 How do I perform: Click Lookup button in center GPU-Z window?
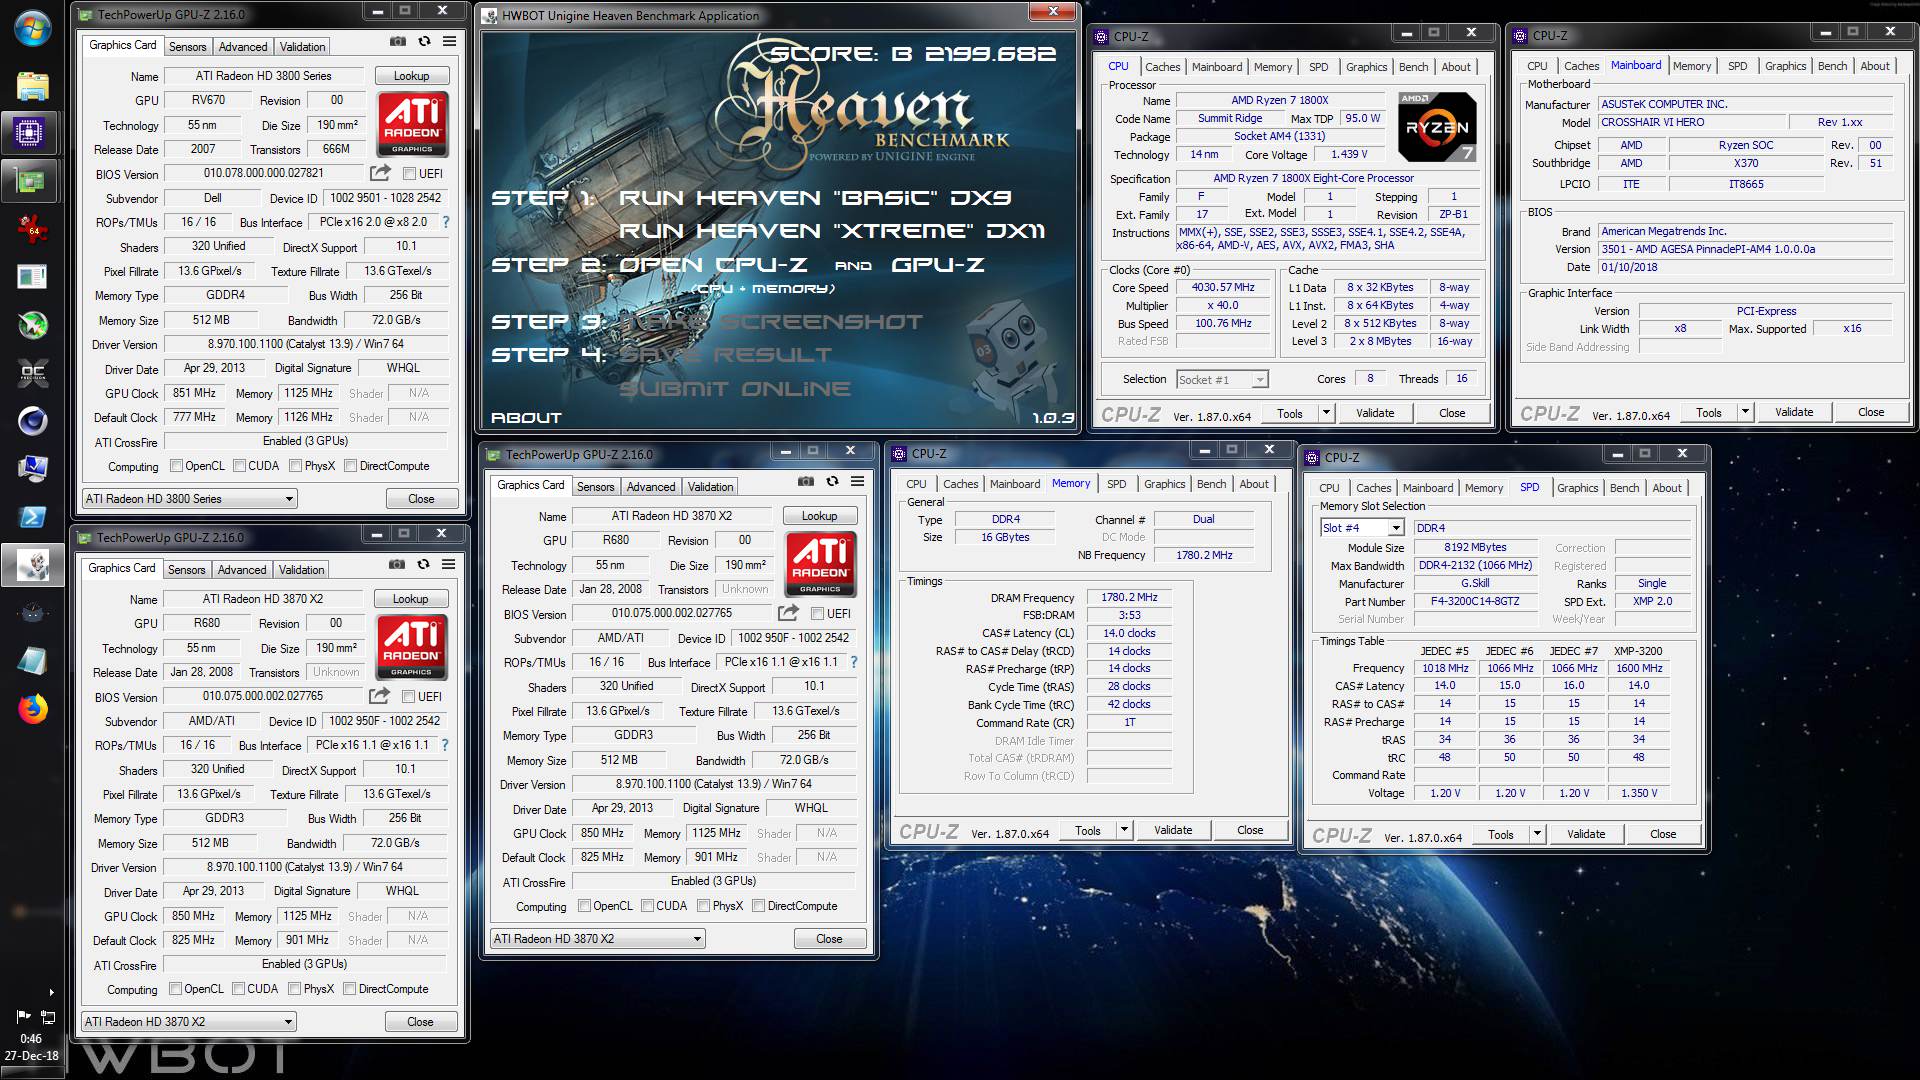tap(819, 516)
